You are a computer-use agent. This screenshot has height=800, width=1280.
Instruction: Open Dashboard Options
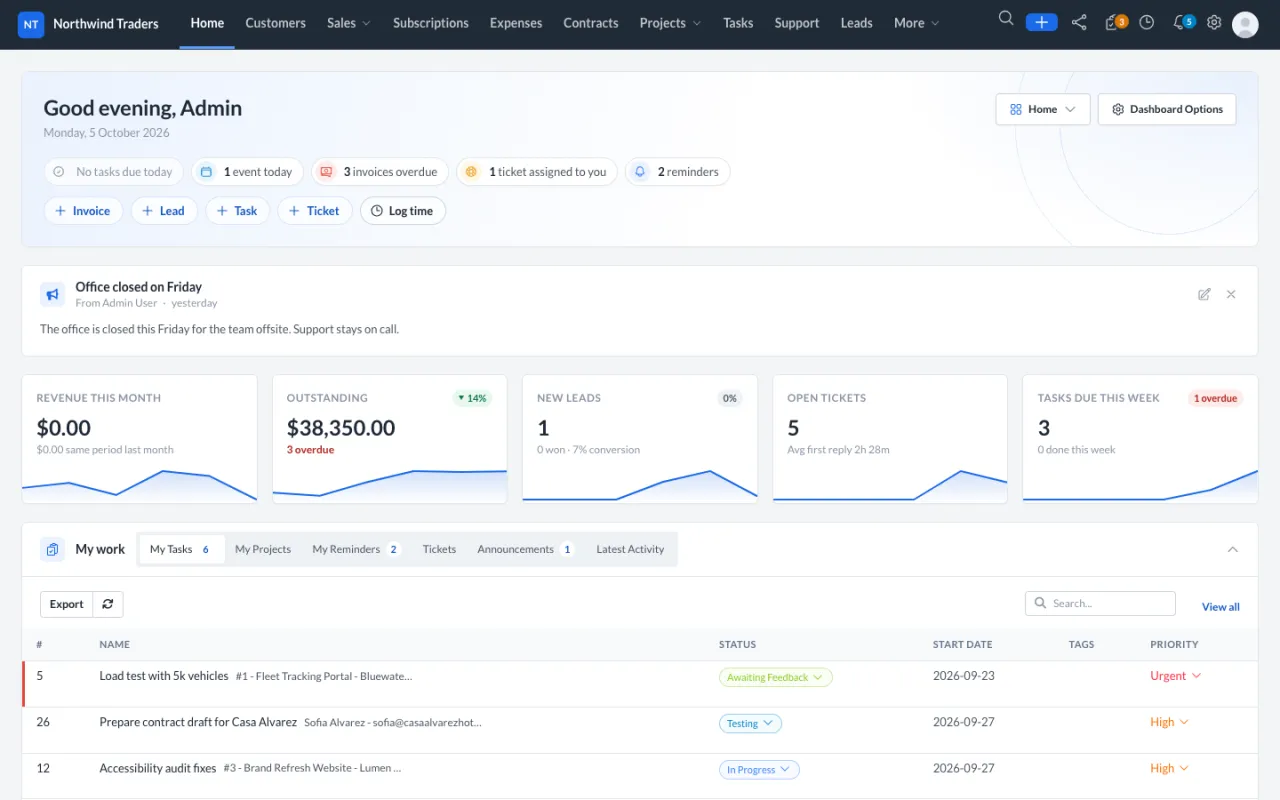click(x=1167, y=109)
